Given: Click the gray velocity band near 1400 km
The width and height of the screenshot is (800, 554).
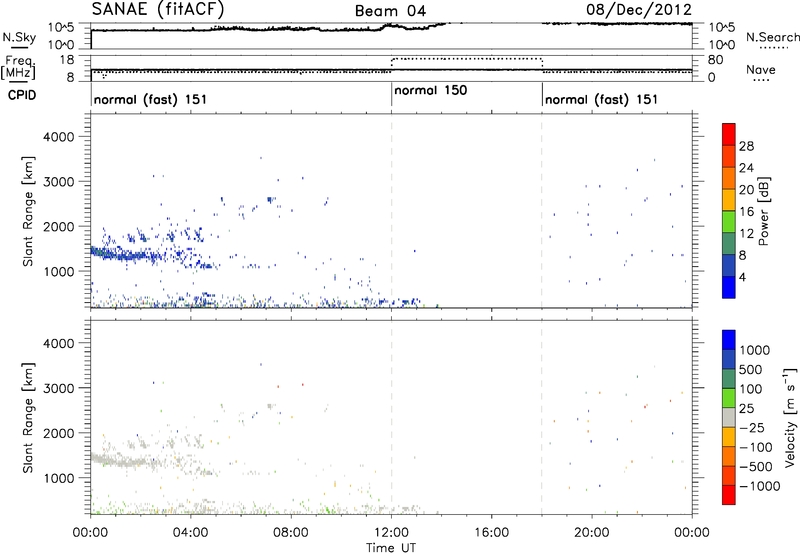Looking at the screenshot, I should coord(128,462).
